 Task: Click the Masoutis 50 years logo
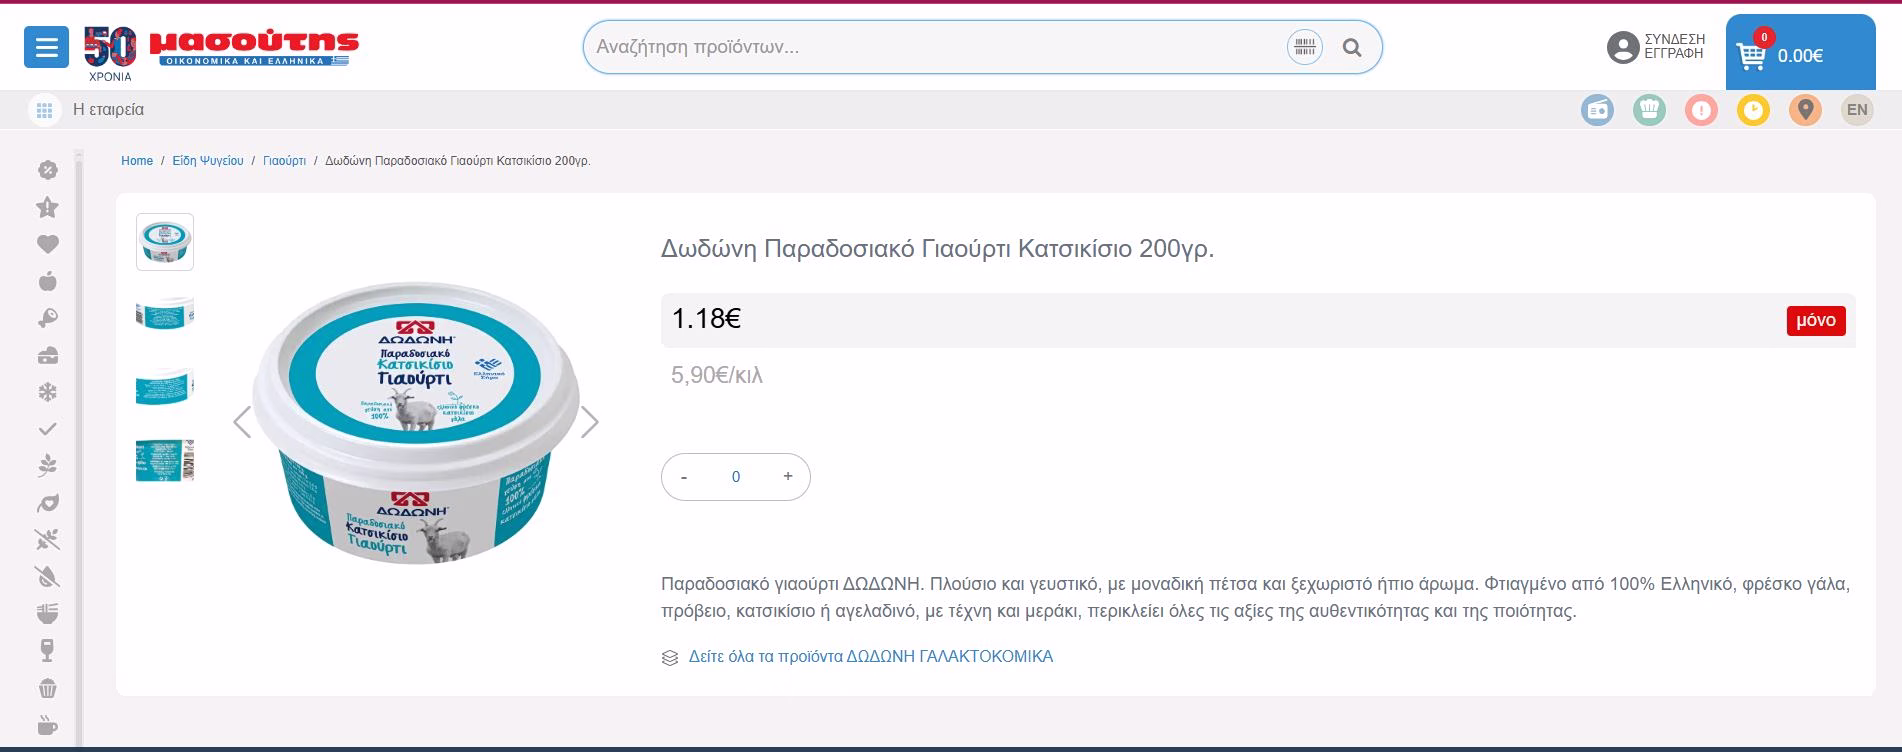220,52
